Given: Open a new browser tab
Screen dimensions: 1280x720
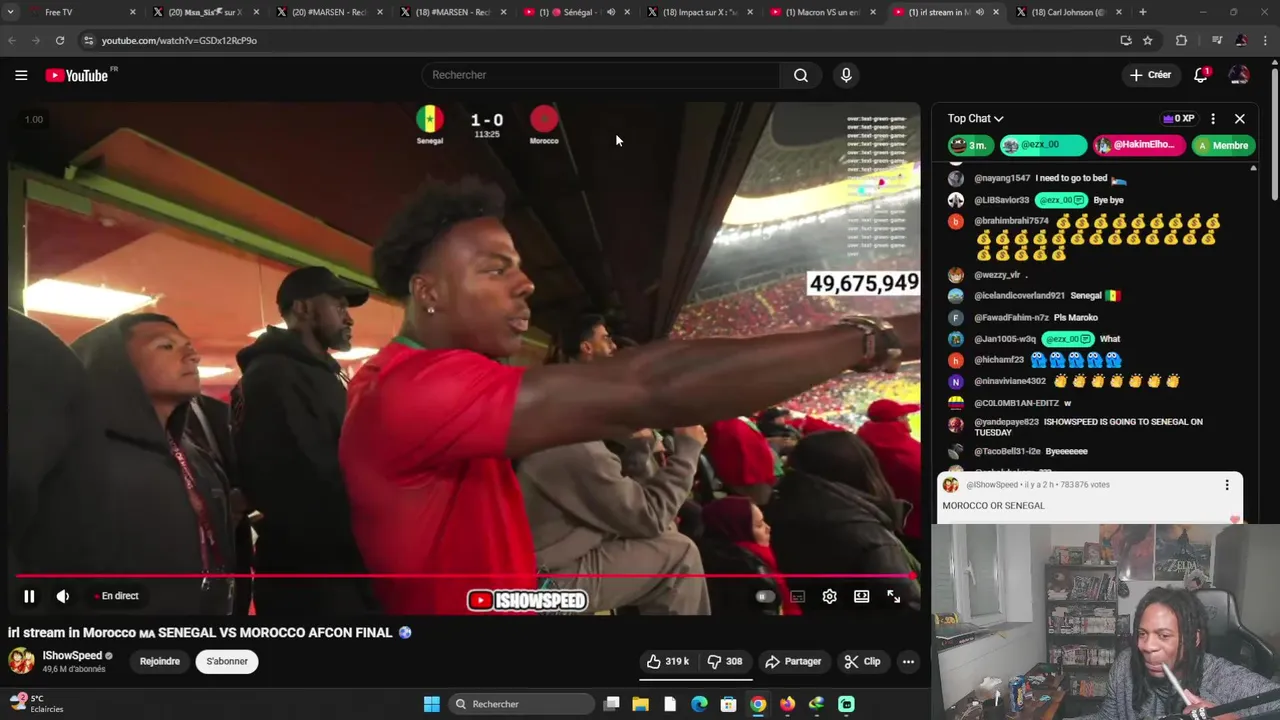Looking at the screenshot, I should click(1143, 12).
